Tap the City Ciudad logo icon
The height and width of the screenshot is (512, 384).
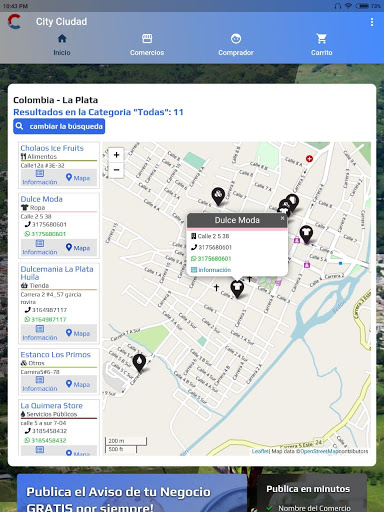click(14, 22)
